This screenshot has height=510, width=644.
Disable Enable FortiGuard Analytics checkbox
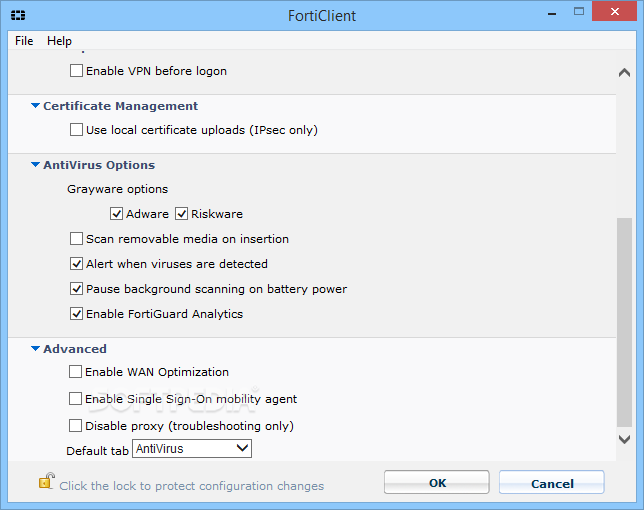tap(76, 314)
